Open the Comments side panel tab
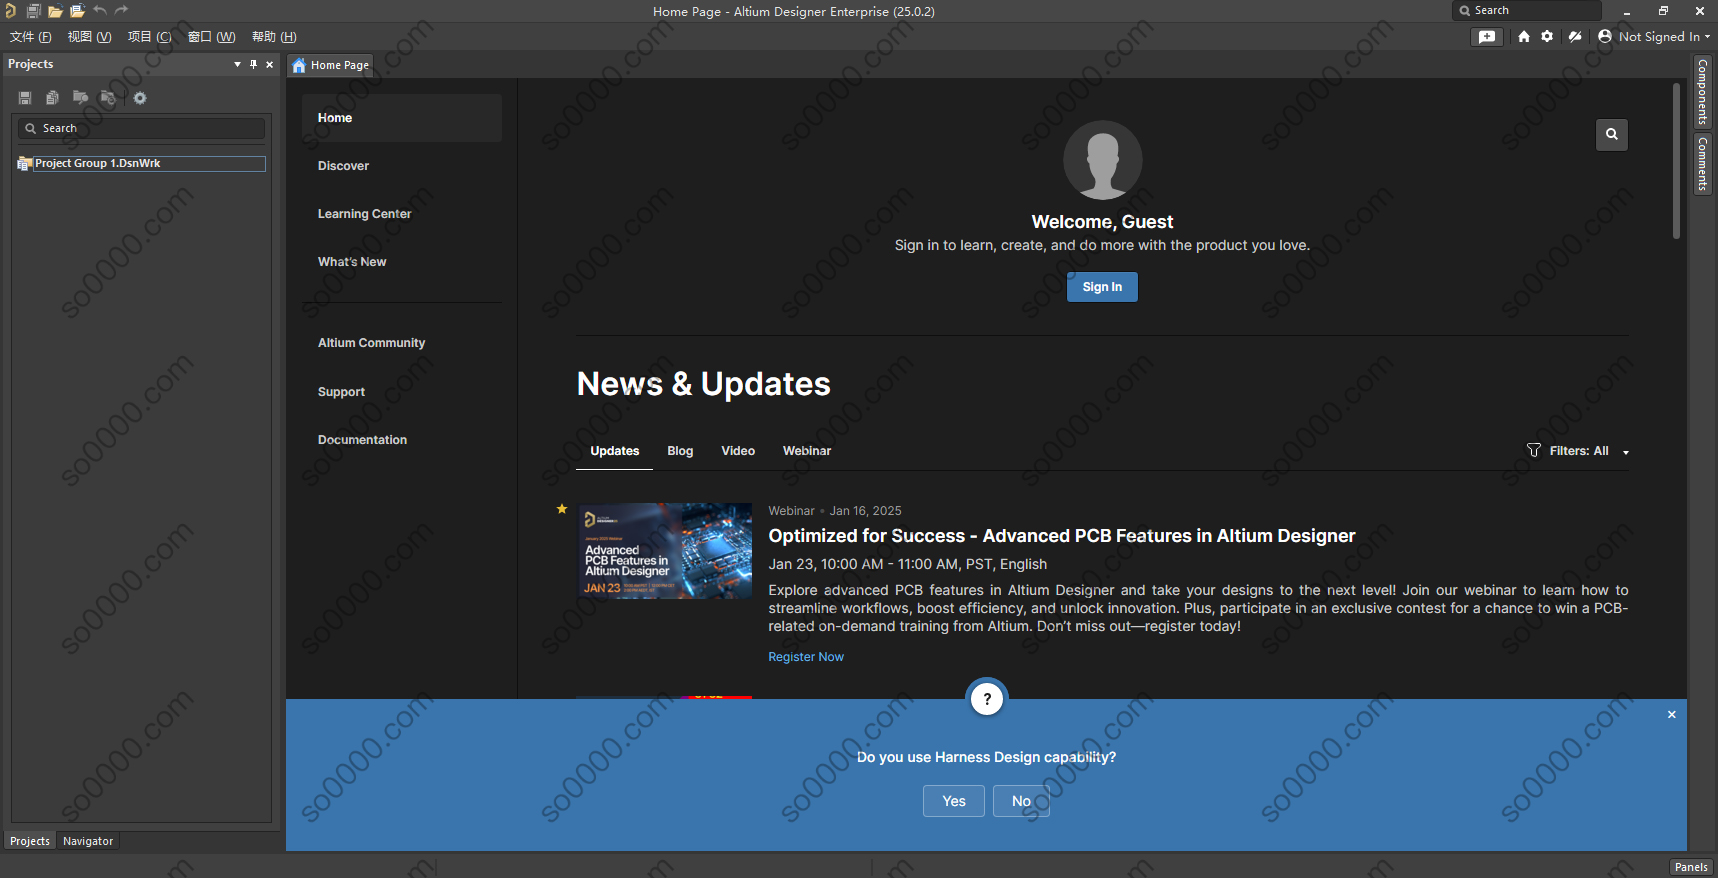Screen dimensions: 1718x878 (x=1702, y=163)
